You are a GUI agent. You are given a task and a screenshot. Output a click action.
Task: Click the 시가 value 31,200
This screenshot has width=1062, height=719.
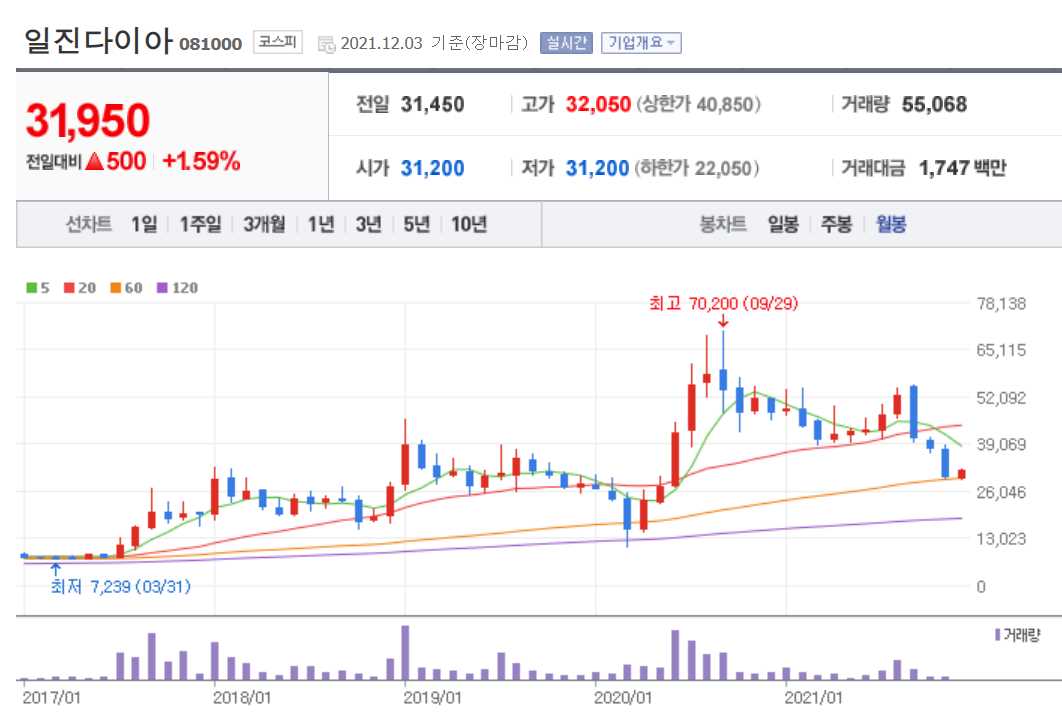click(432, 168)
